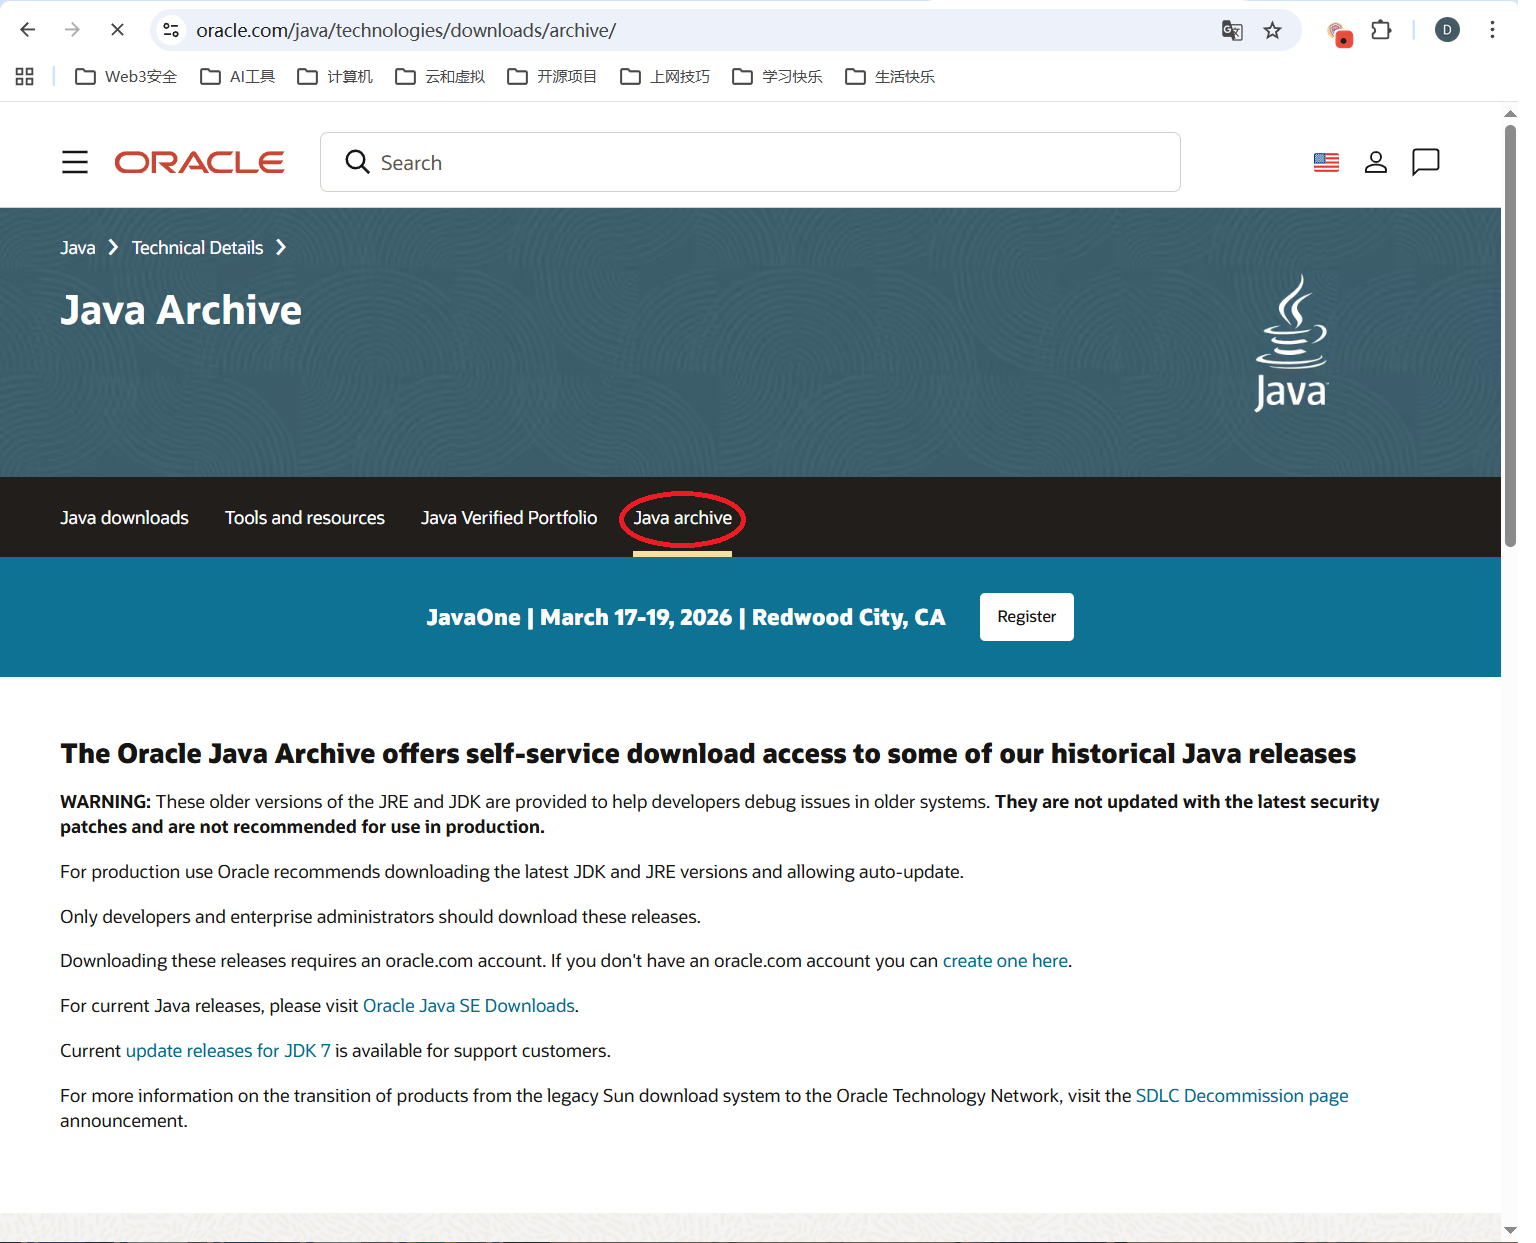The image size is (1536, 1243).
Task: Bookmark this page with the star icon
Action: tap(1272, 30)
